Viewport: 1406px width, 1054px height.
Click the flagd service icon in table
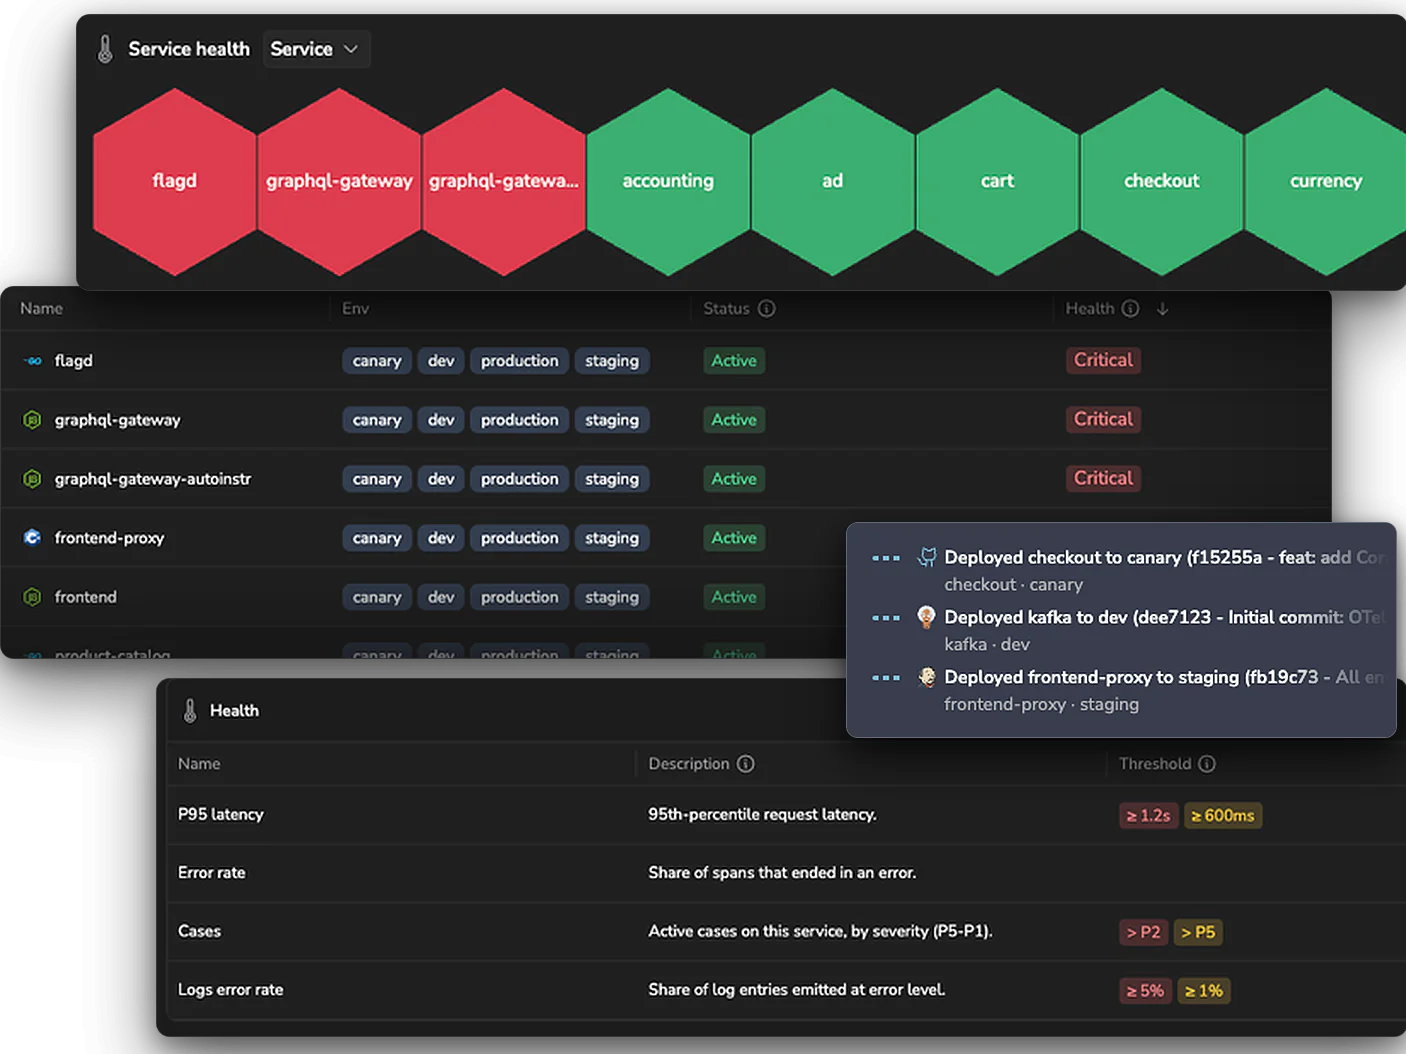[33, 361]
